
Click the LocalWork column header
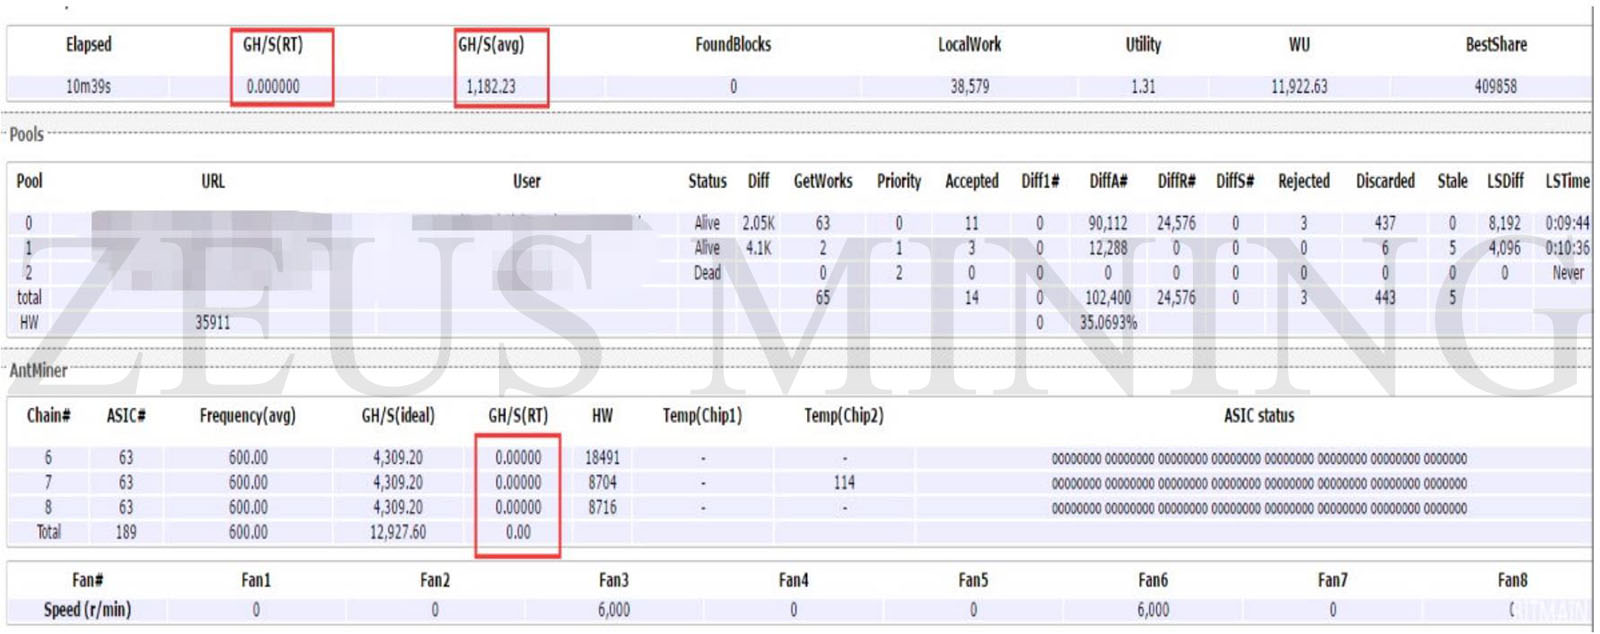pos(969,44)
